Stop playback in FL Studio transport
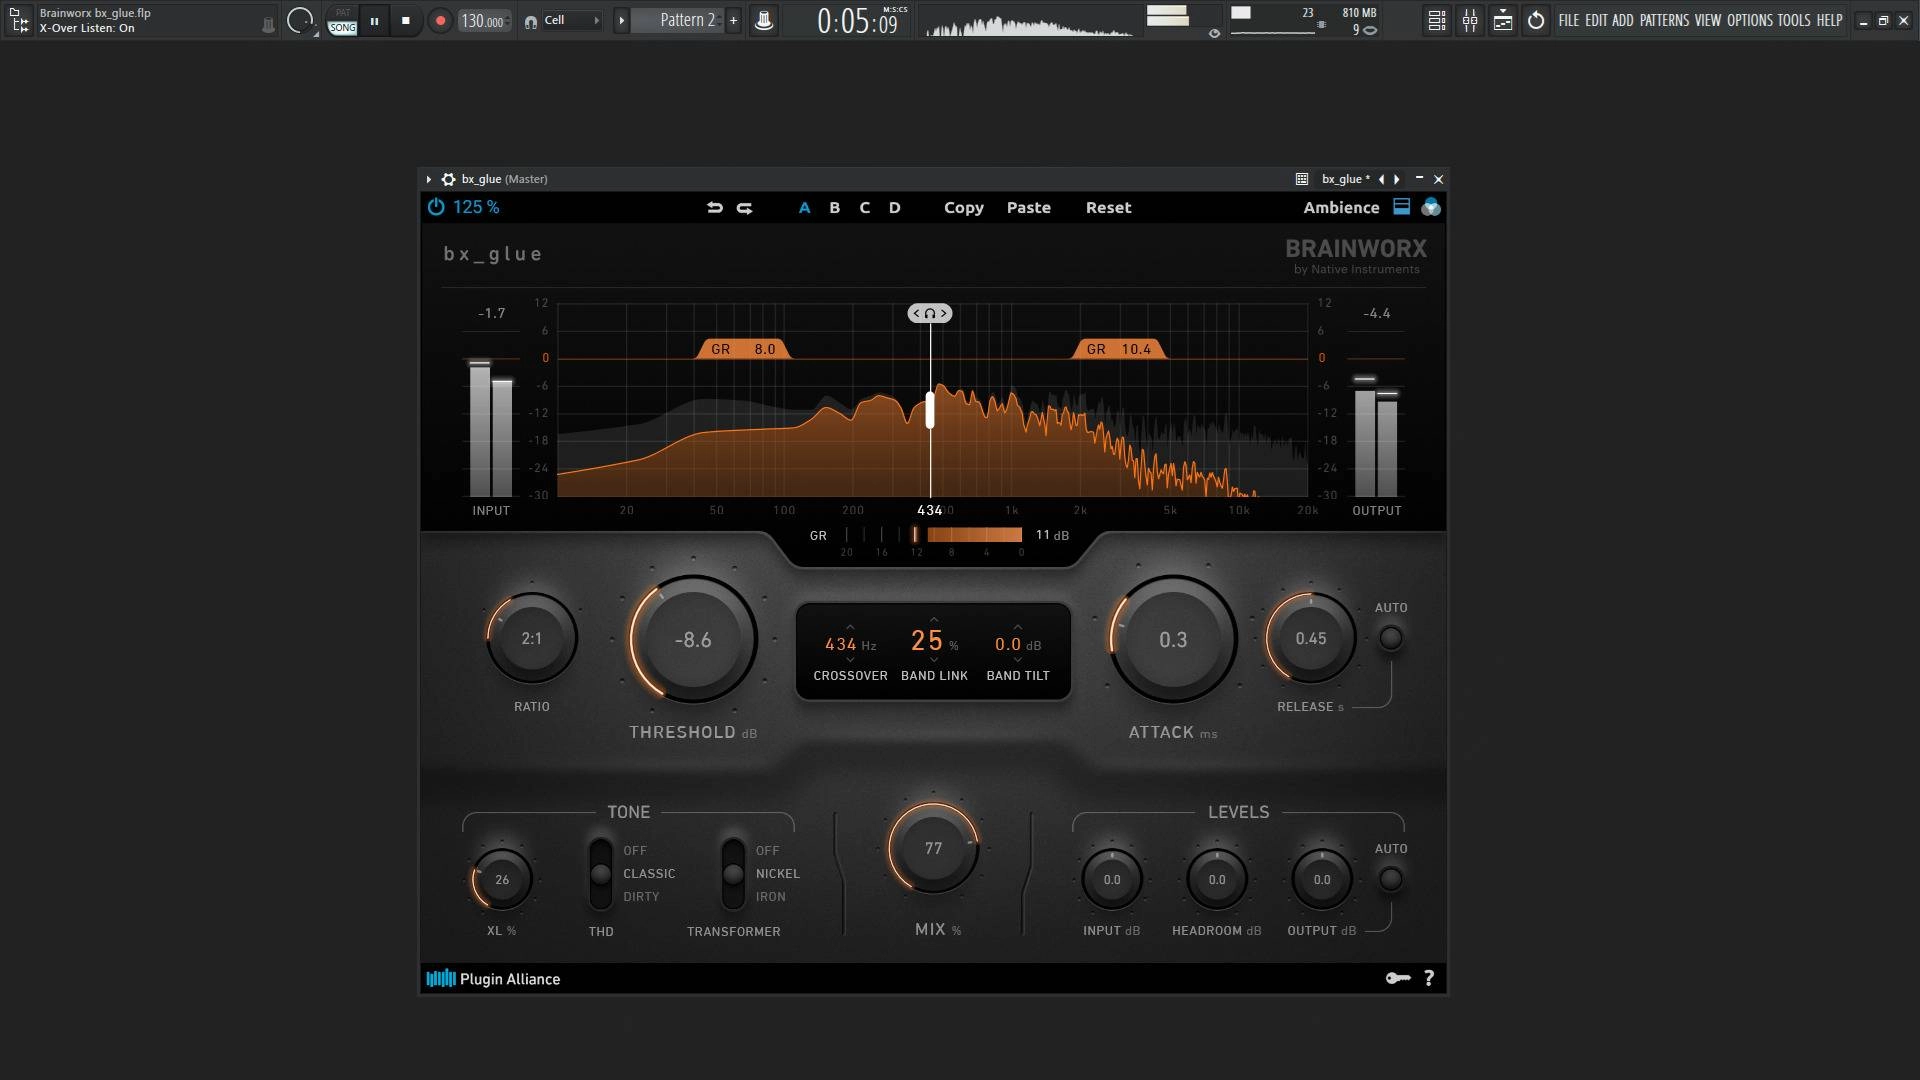The width and height of the screenshot is (1920, 1080). (x=405, y=20)
